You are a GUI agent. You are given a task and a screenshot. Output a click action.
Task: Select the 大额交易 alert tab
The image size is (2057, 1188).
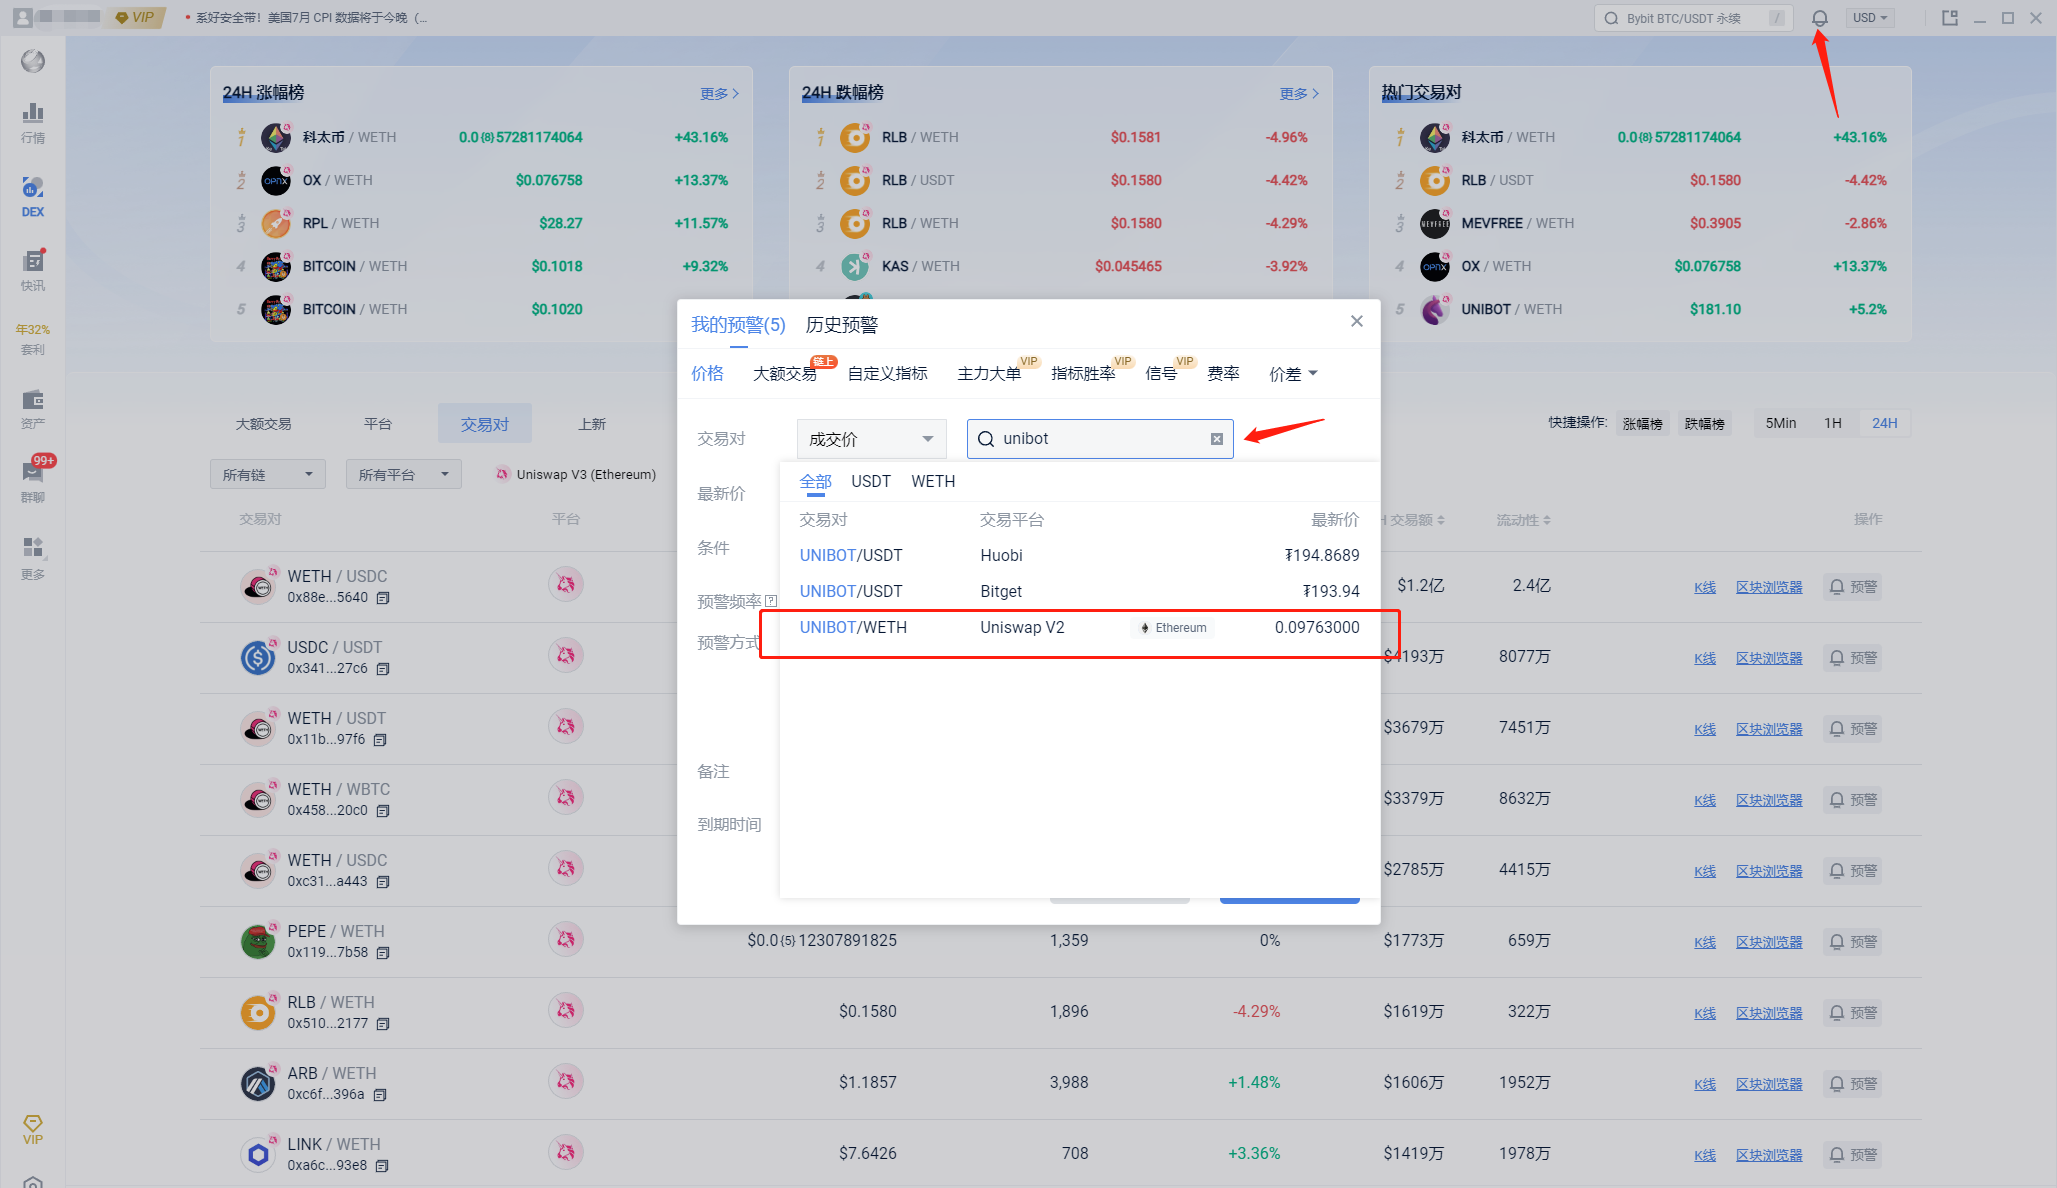[785, 374]
